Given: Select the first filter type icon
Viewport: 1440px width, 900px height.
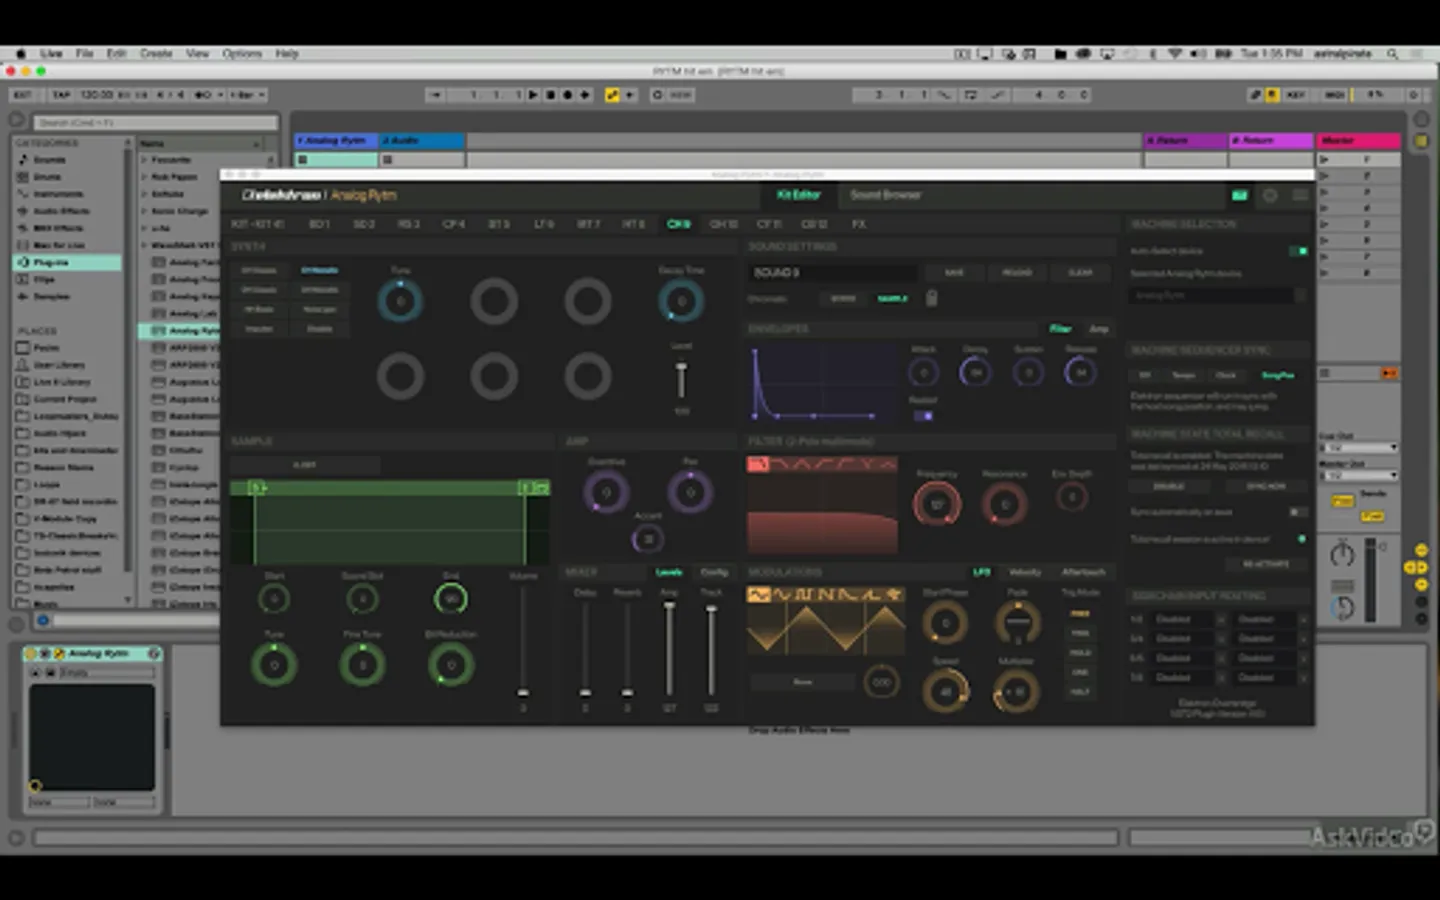Looking at the screenshot, I should [757, 464].
